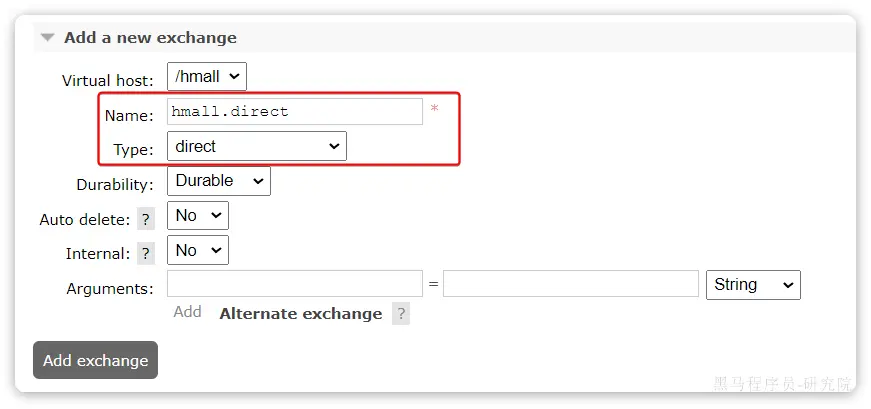871x409 pixels.
Task: Click the 'Virtual host:' label
Action: tap(108, 80)
